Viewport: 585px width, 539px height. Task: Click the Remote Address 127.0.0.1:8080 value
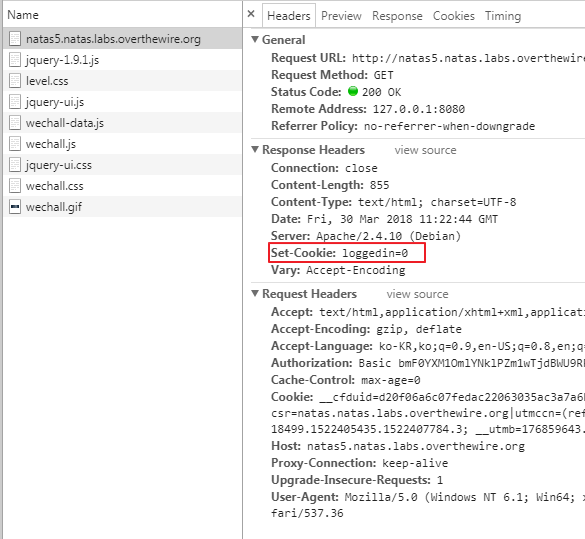[419, 109]
